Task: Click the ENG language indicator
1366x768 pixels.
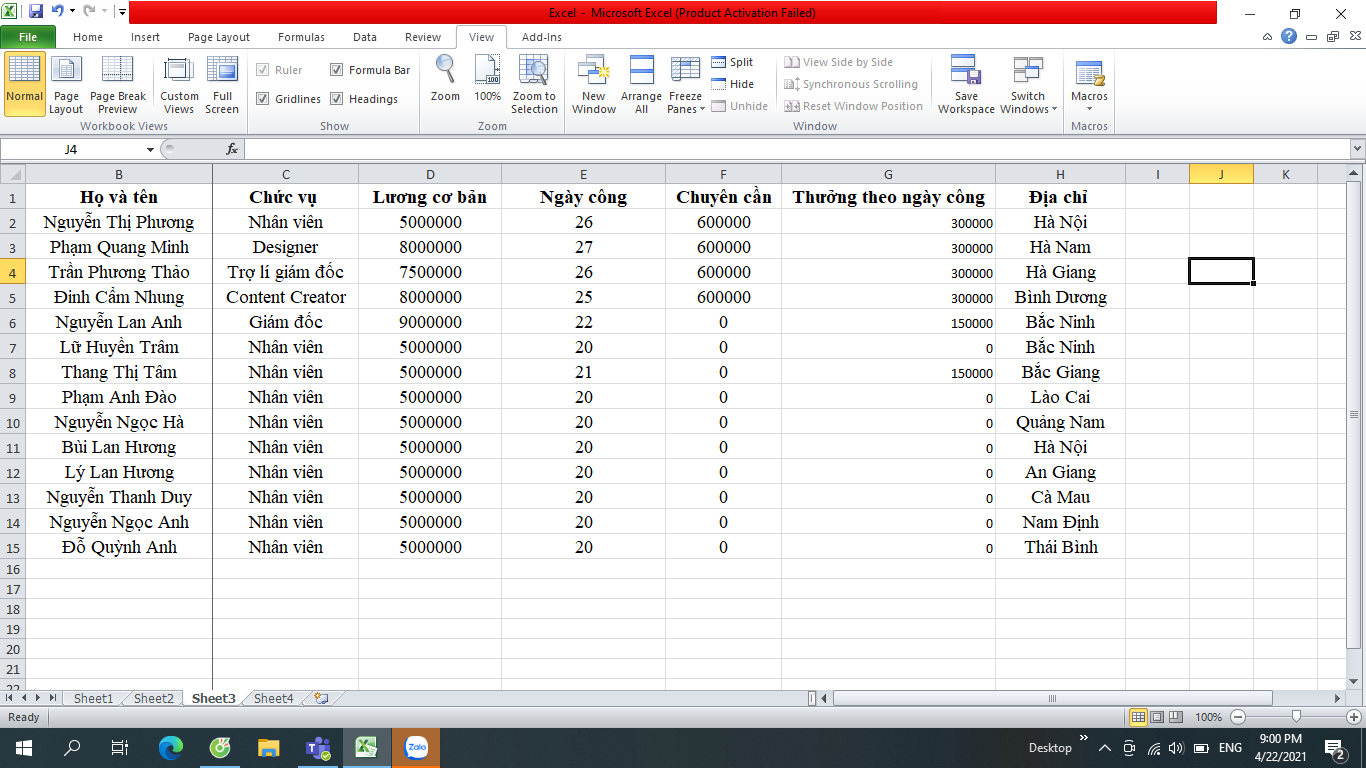Action: tap(1230, 748)
